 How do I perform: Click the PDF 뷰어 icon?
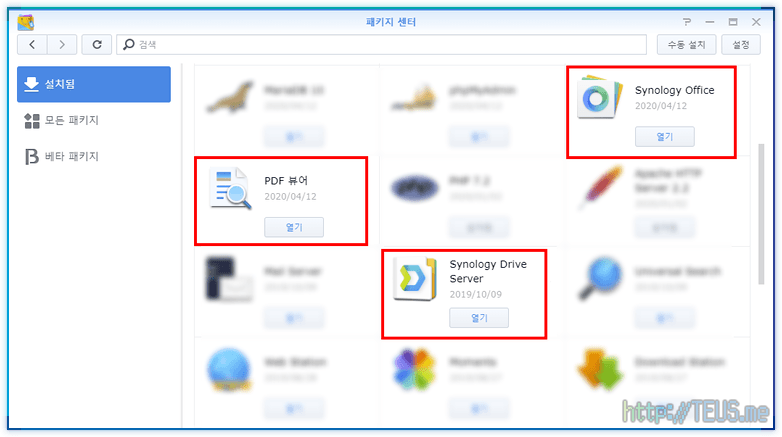click(x=230, y=188)
